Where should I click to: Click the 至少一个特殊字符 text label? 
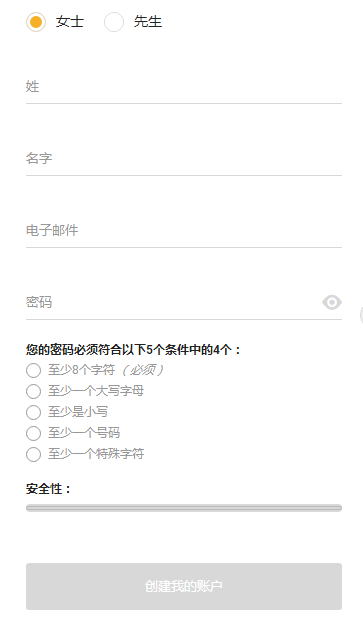96,454
